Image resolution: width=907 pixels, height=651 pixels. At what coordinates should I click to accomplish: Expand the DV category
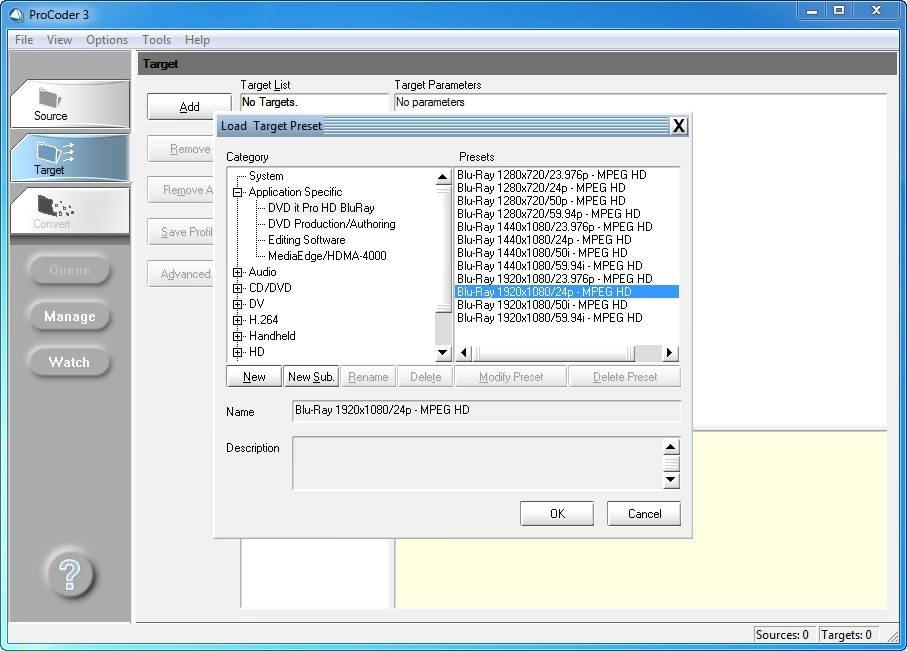pos(237,304)
